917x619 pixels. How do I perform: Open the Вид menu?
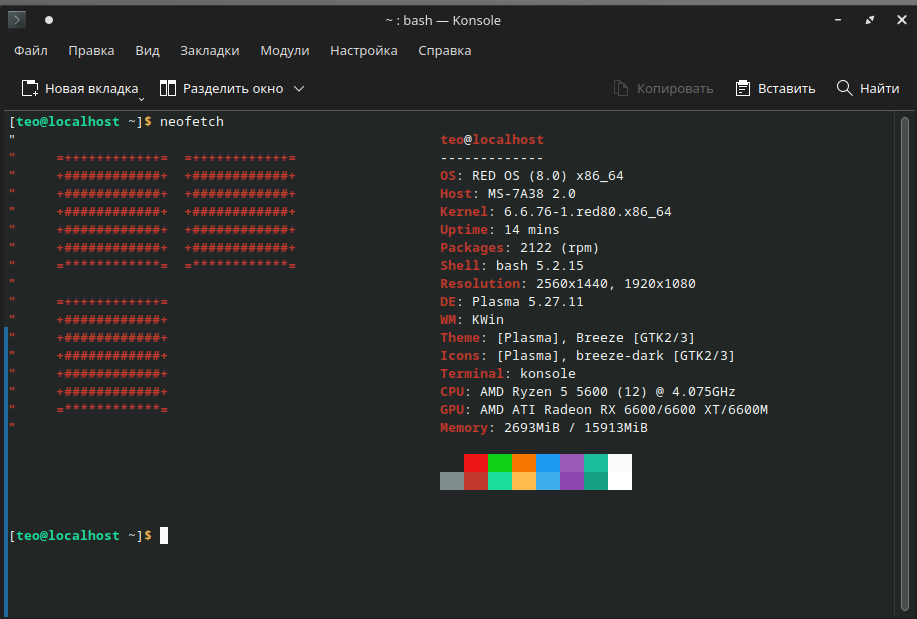(x=147, y=51)
